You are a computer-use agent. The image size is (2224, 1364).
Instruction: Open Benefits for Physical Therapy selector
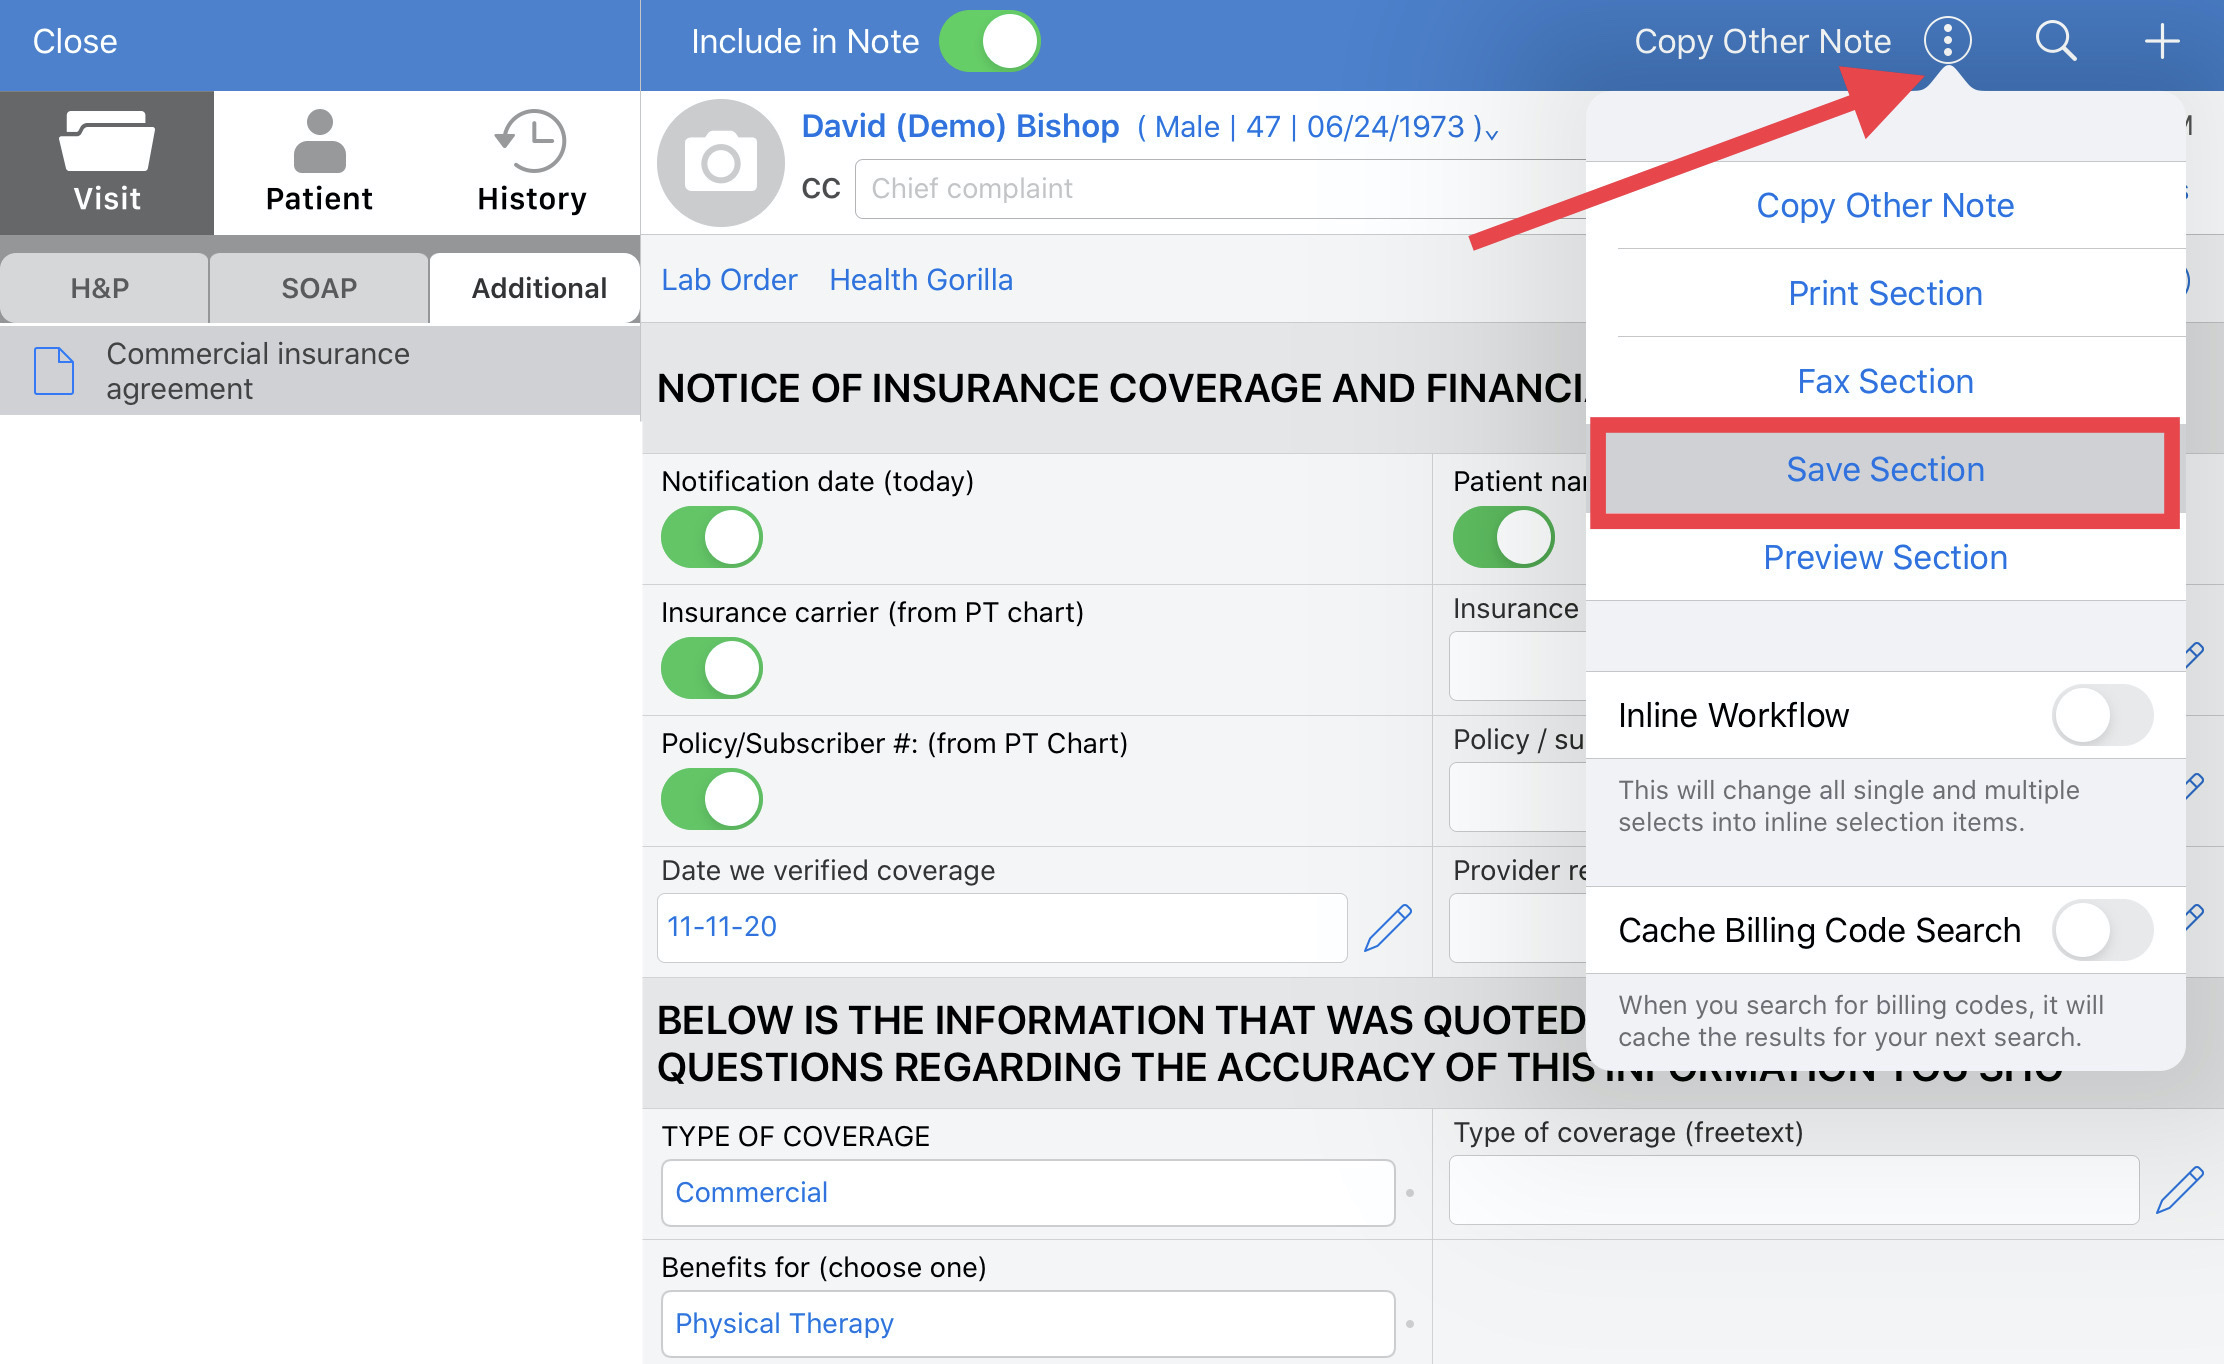1028,1323
